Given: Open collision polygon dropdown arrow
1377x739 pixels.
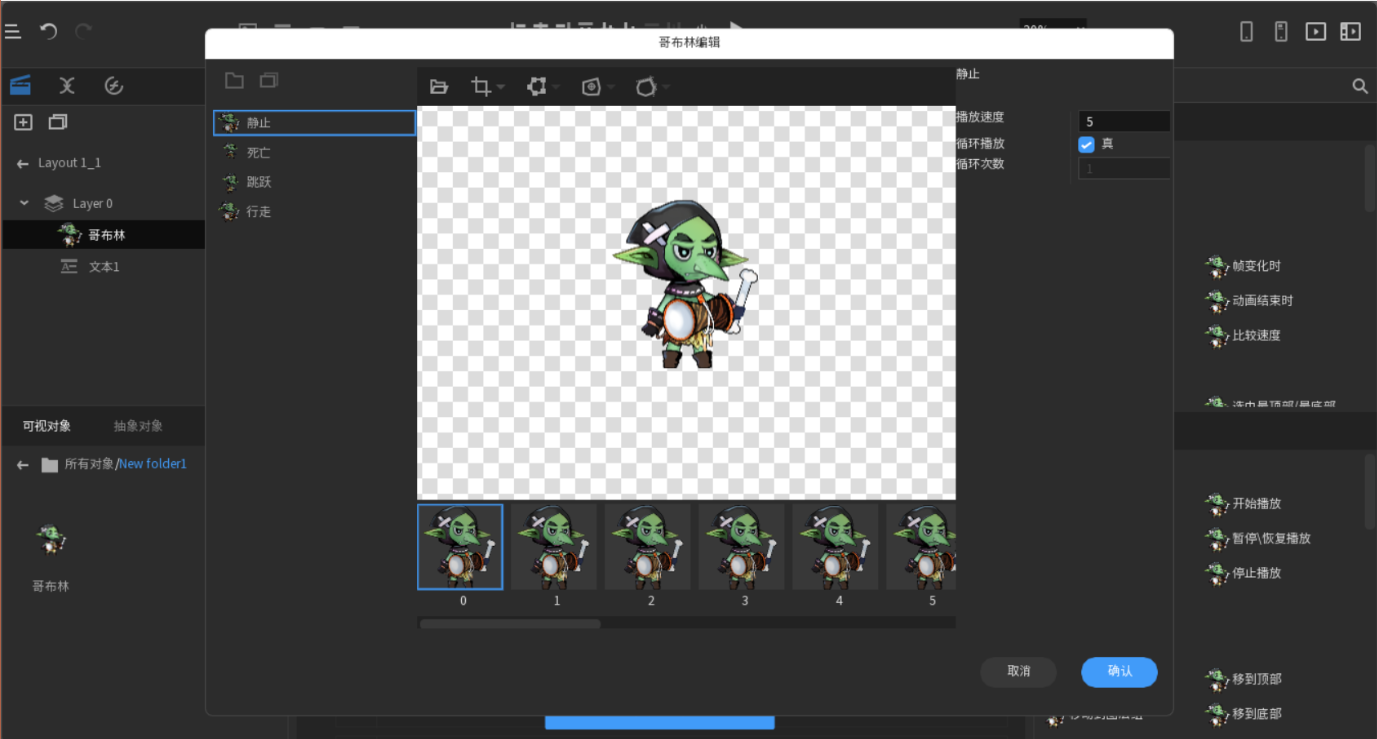Looking at the screenshot, I should [555, 88].
